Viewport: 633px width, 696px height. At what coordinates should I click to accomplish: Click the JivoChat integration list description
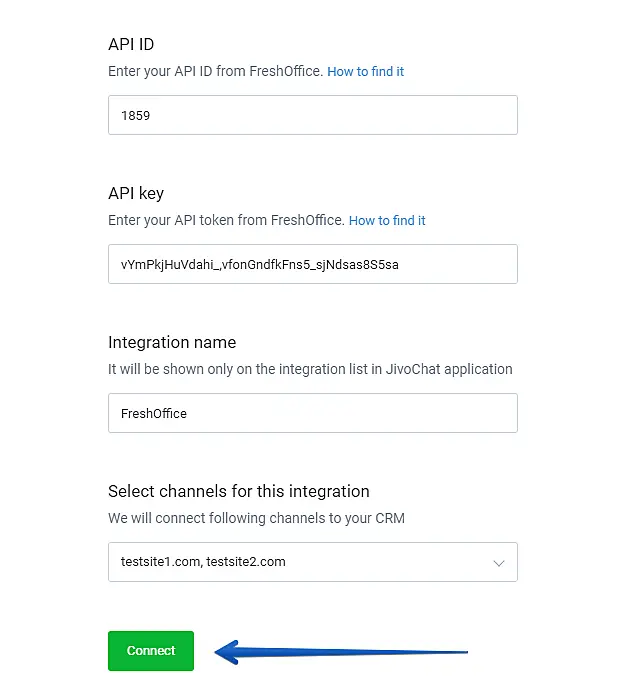coord(310,369)
